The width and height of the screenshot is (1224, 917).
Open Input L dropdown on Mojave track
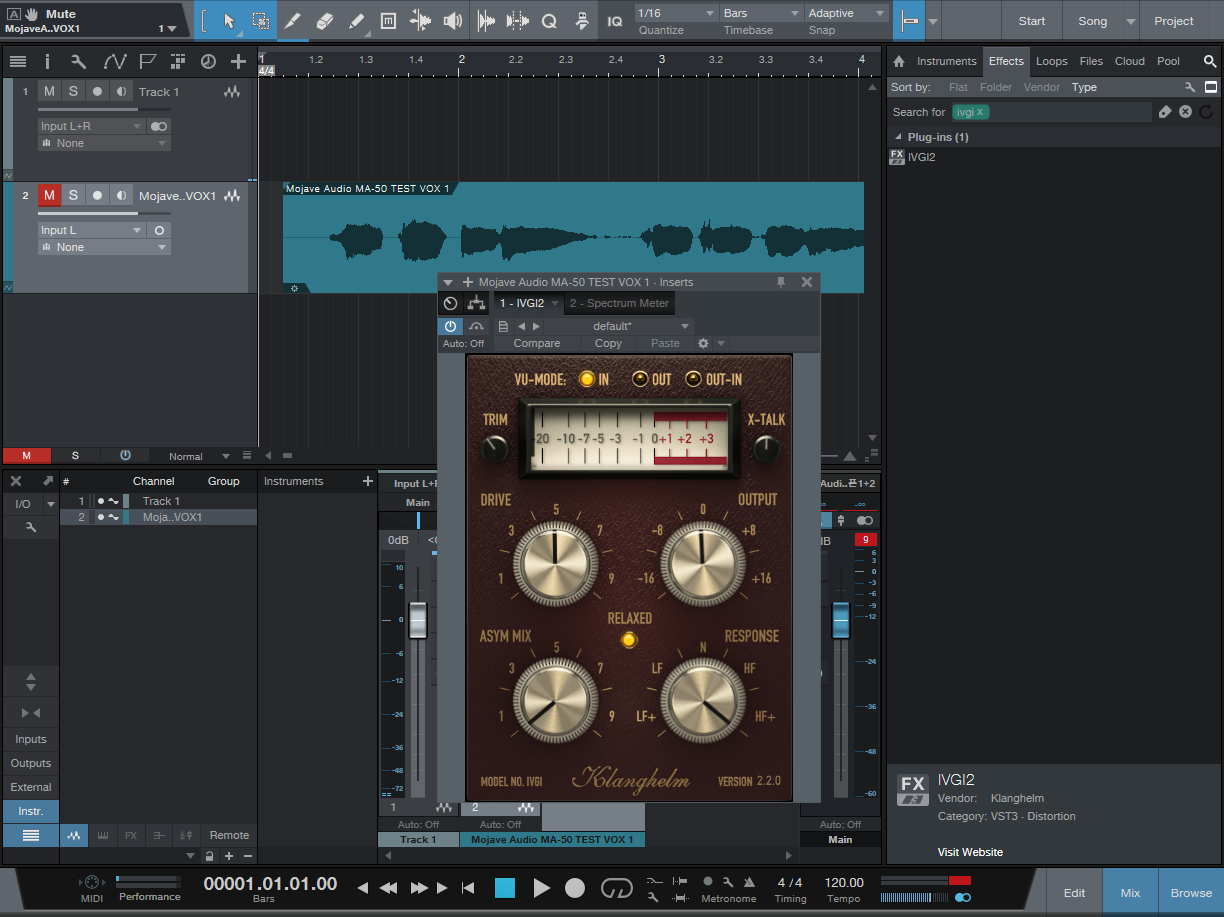91,230
